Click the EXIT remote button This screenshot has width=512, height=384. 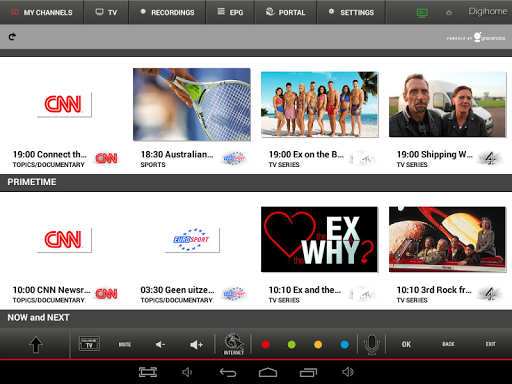coord(490,344)
